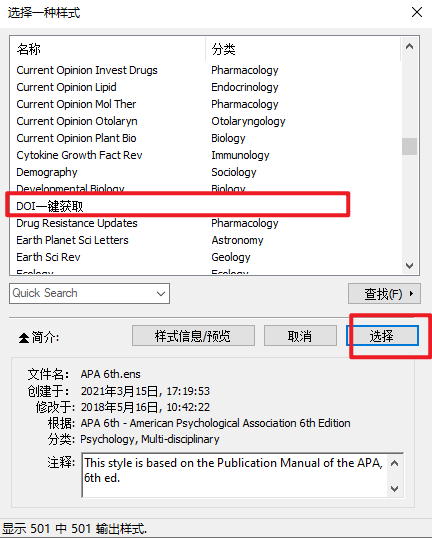
Task: Click down arrow in 注释 box
Action: [395, 488]
